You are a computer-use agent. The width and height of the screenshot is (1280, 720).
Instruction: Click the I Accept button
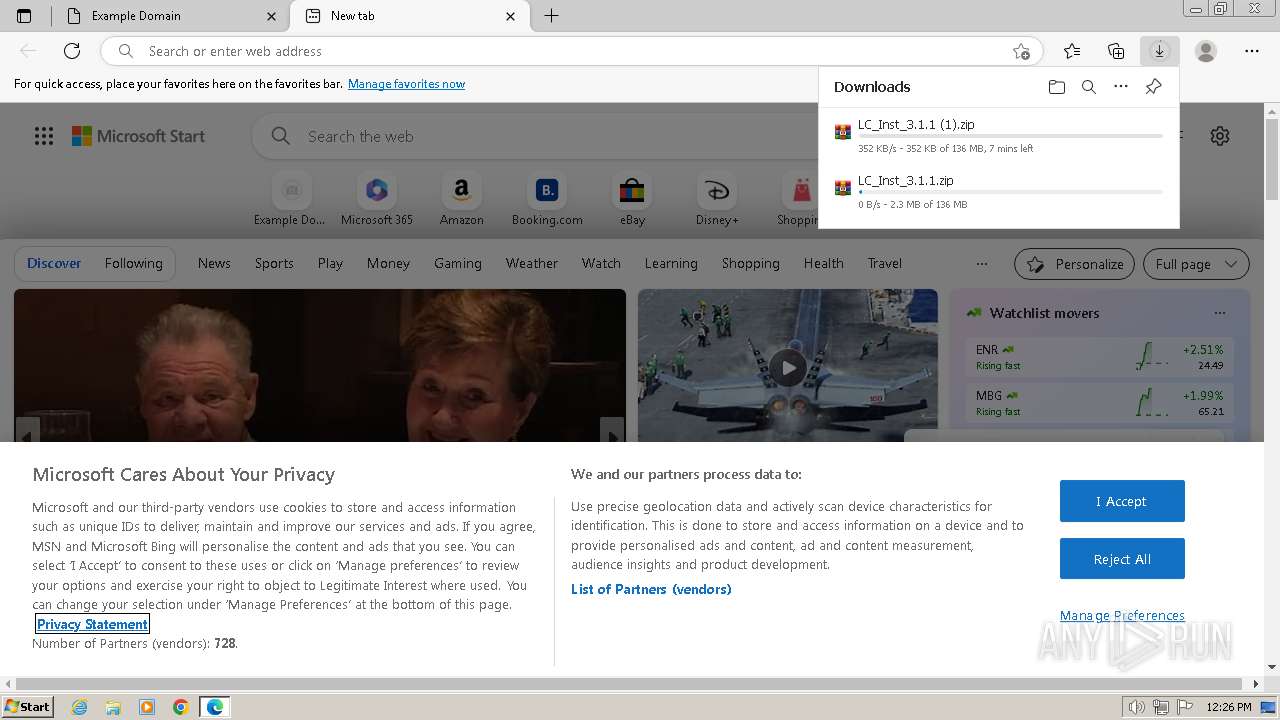pos(1122,501)
